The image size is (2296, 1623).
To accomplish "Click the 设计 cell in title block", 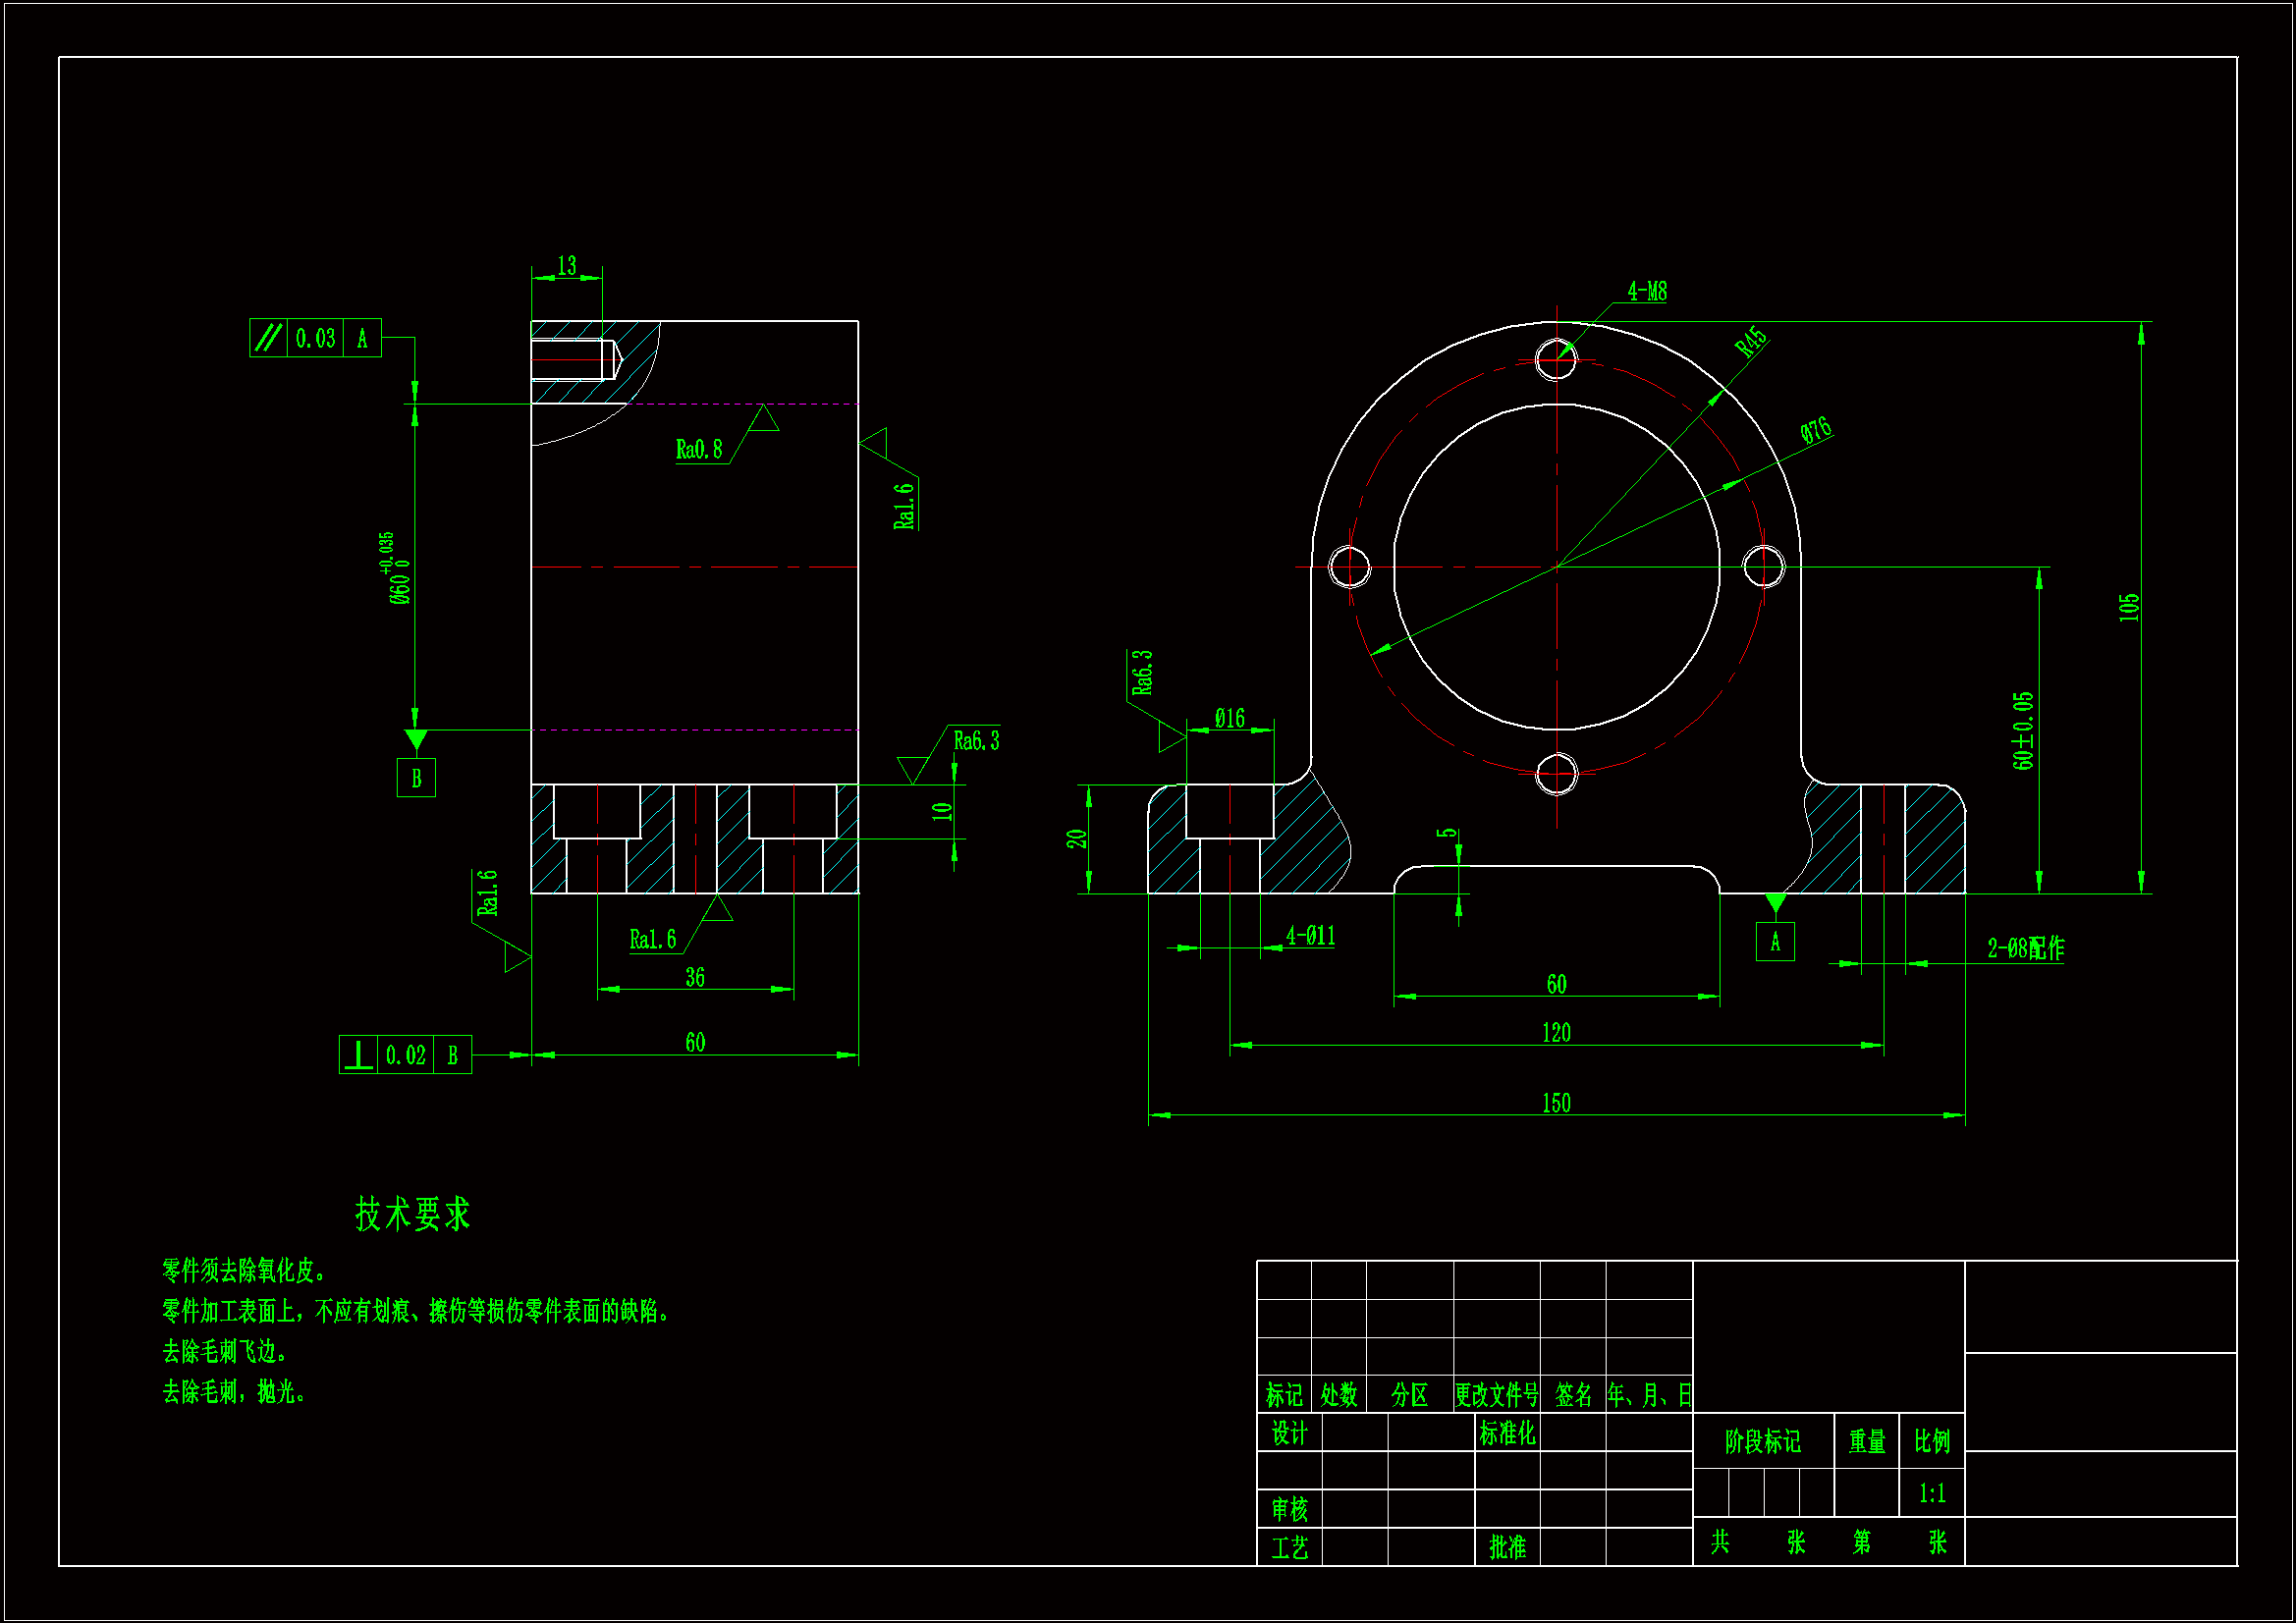I will click(x=1289, y=1434).
